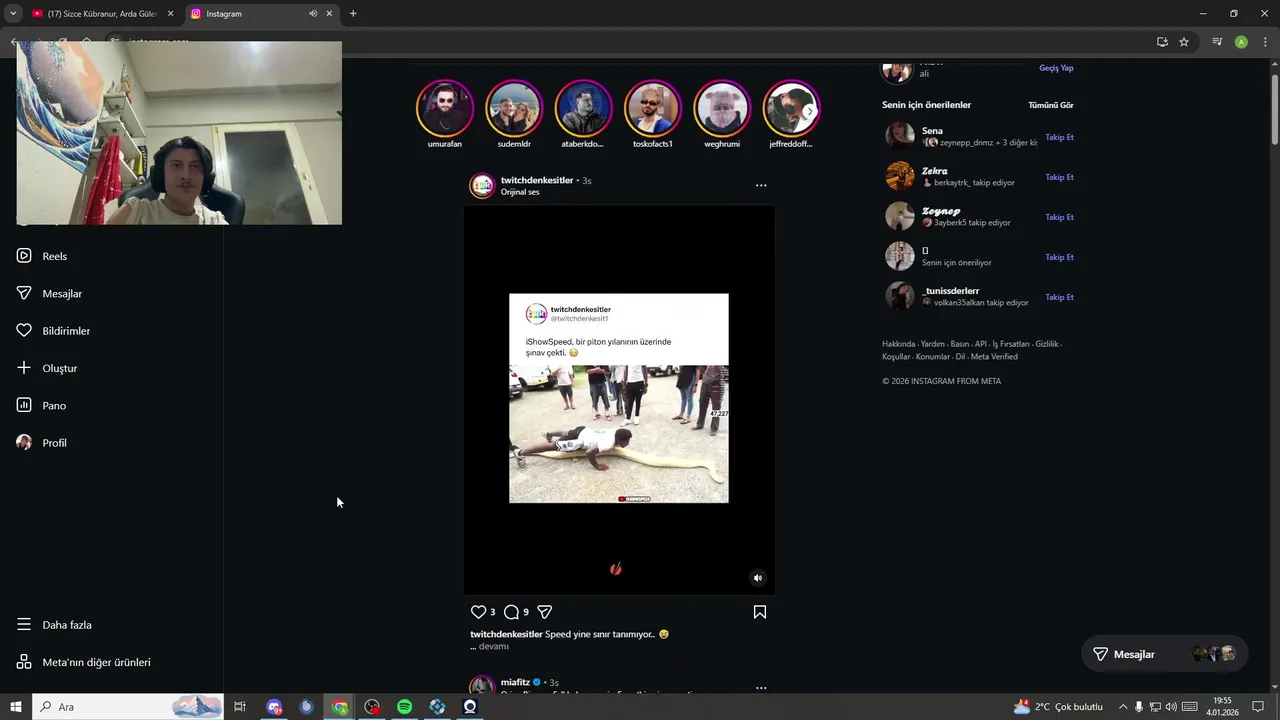Image resolution: width=1280 pixels, height=720 pixels.
Task: Open Task View on the taskbar
Action: pyautogui.click(x=240, y=707)
